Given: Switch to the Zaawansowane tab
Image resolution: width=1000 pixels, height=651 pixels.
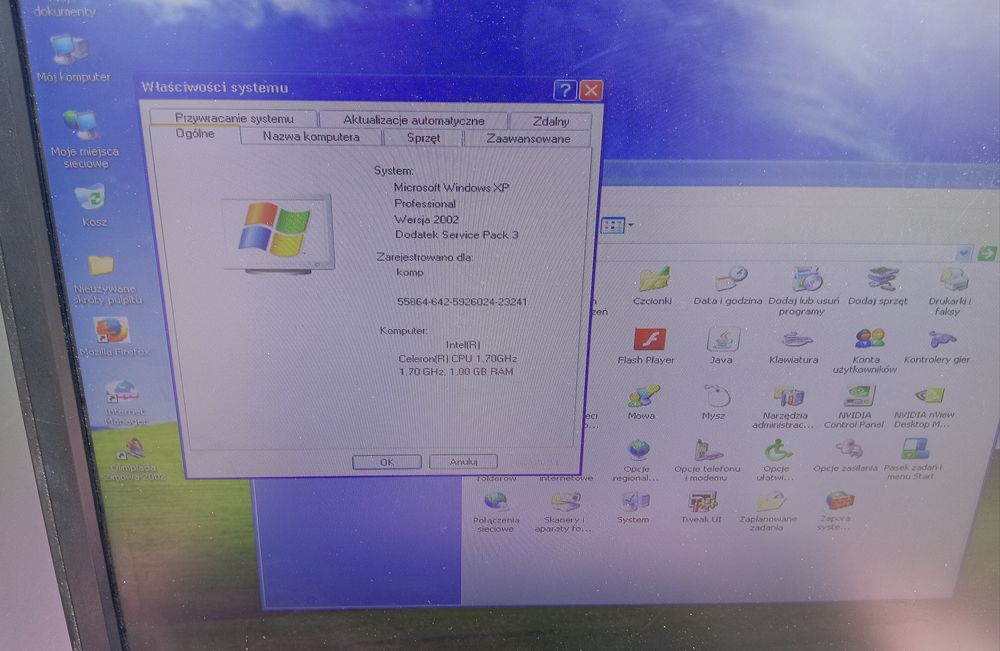Looking at the screenshot, I should [528, 138].
